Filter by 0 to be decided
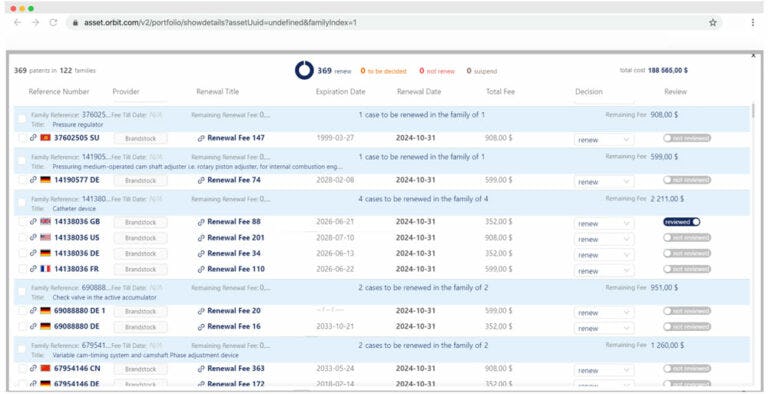The width and height of the screenshot is (768, 394). point(384,71)
